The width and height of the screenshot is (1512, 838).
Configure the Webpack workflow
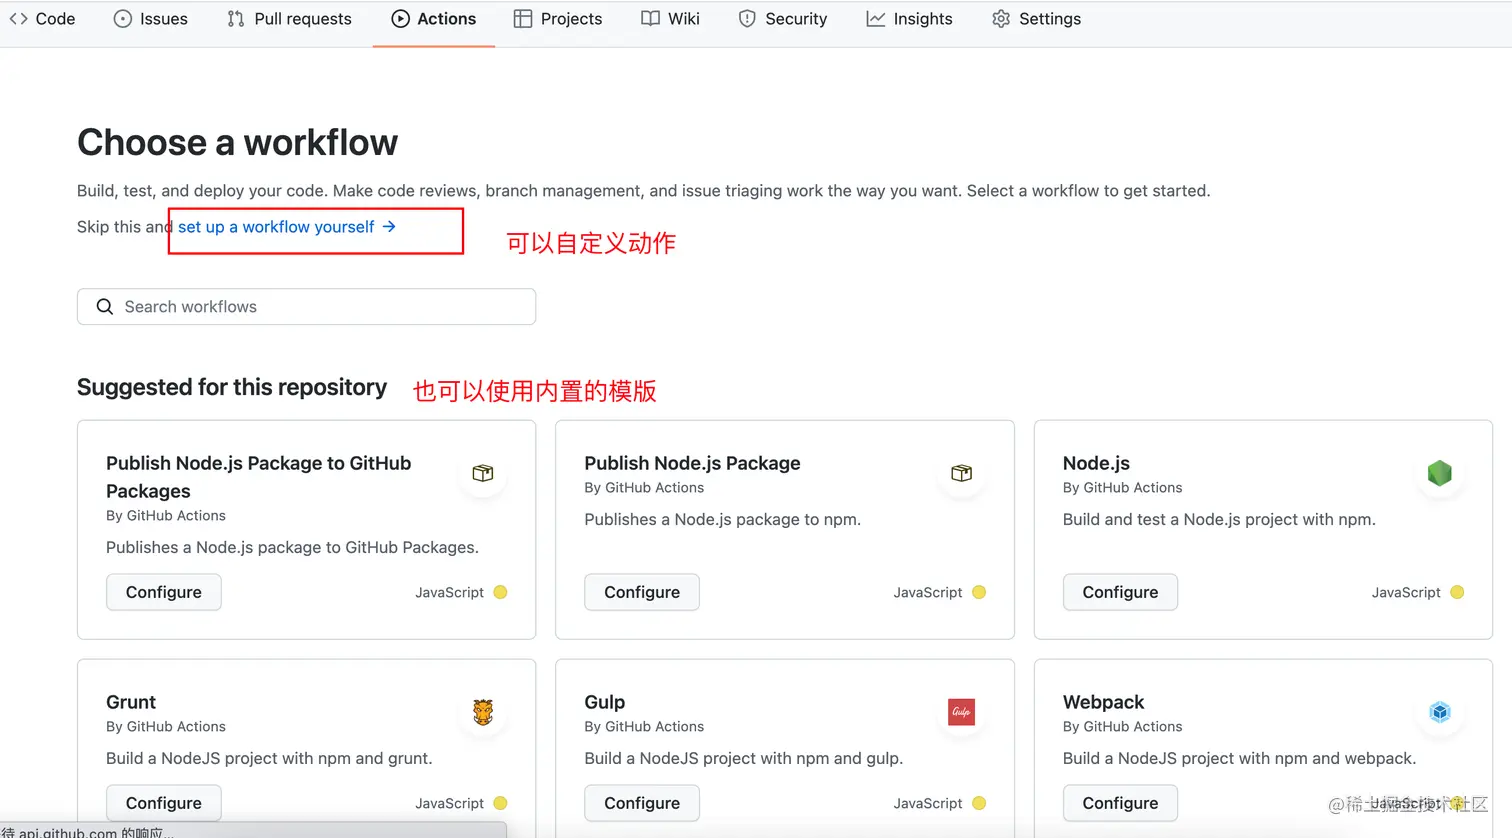(x=1120, y=803)
